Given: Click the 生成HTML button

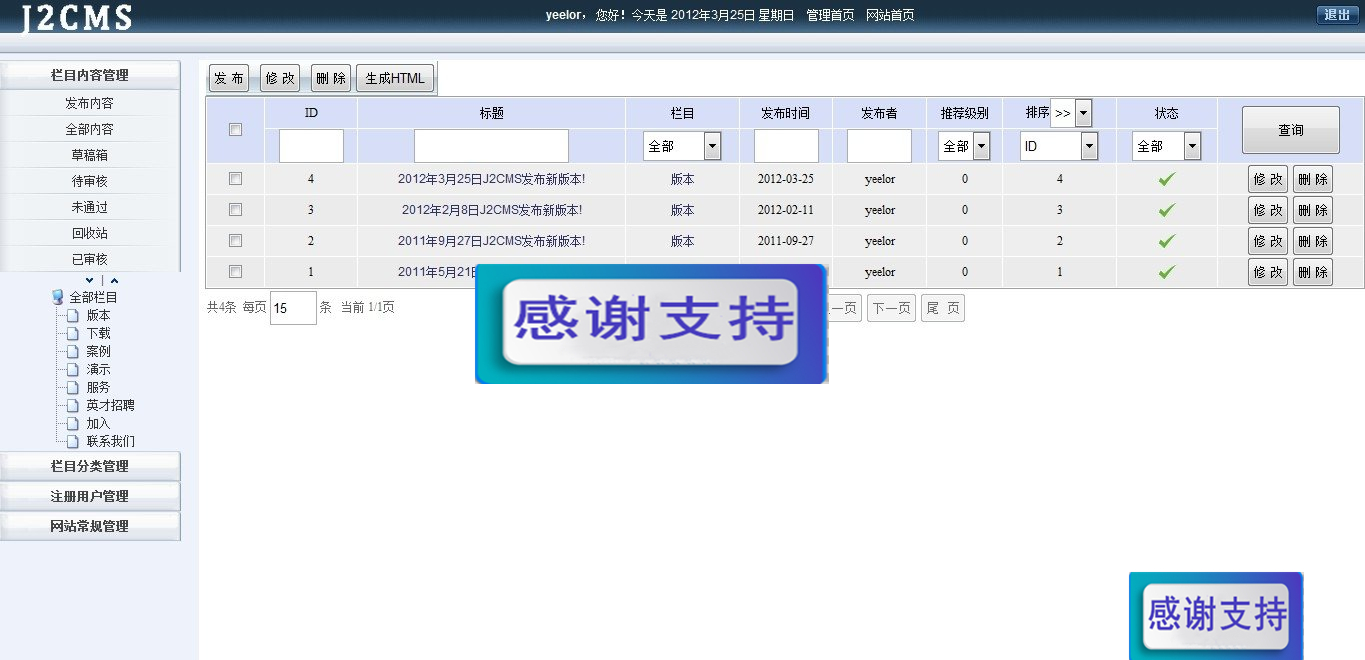Looking at the screenshot, I should (x=395, y=78).
